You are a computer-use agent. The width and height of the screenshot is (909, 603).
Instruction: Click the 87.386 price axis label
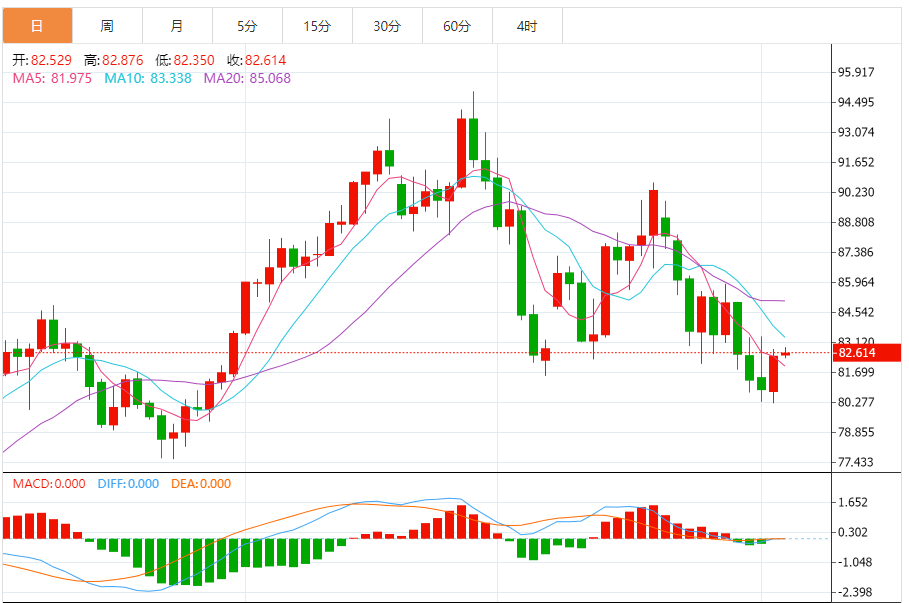[856, 252]
